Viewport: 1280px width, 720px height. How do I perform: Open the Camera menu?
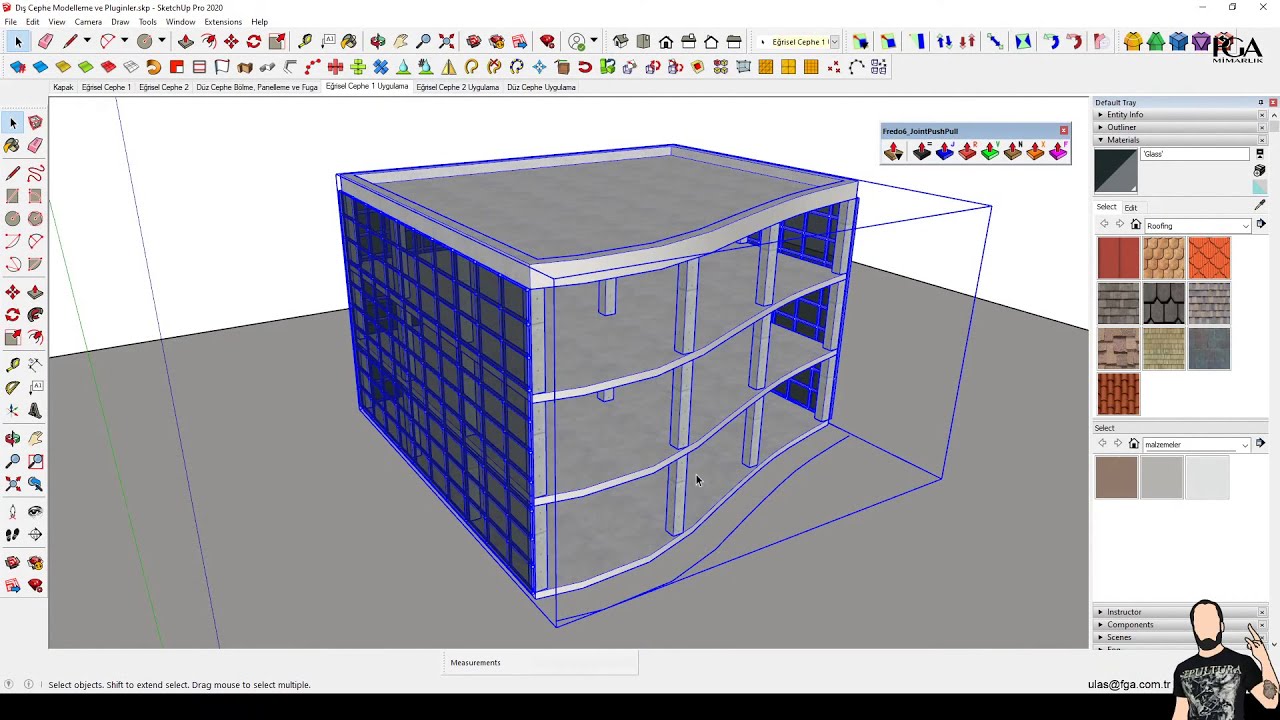click(x=88, y=22)
